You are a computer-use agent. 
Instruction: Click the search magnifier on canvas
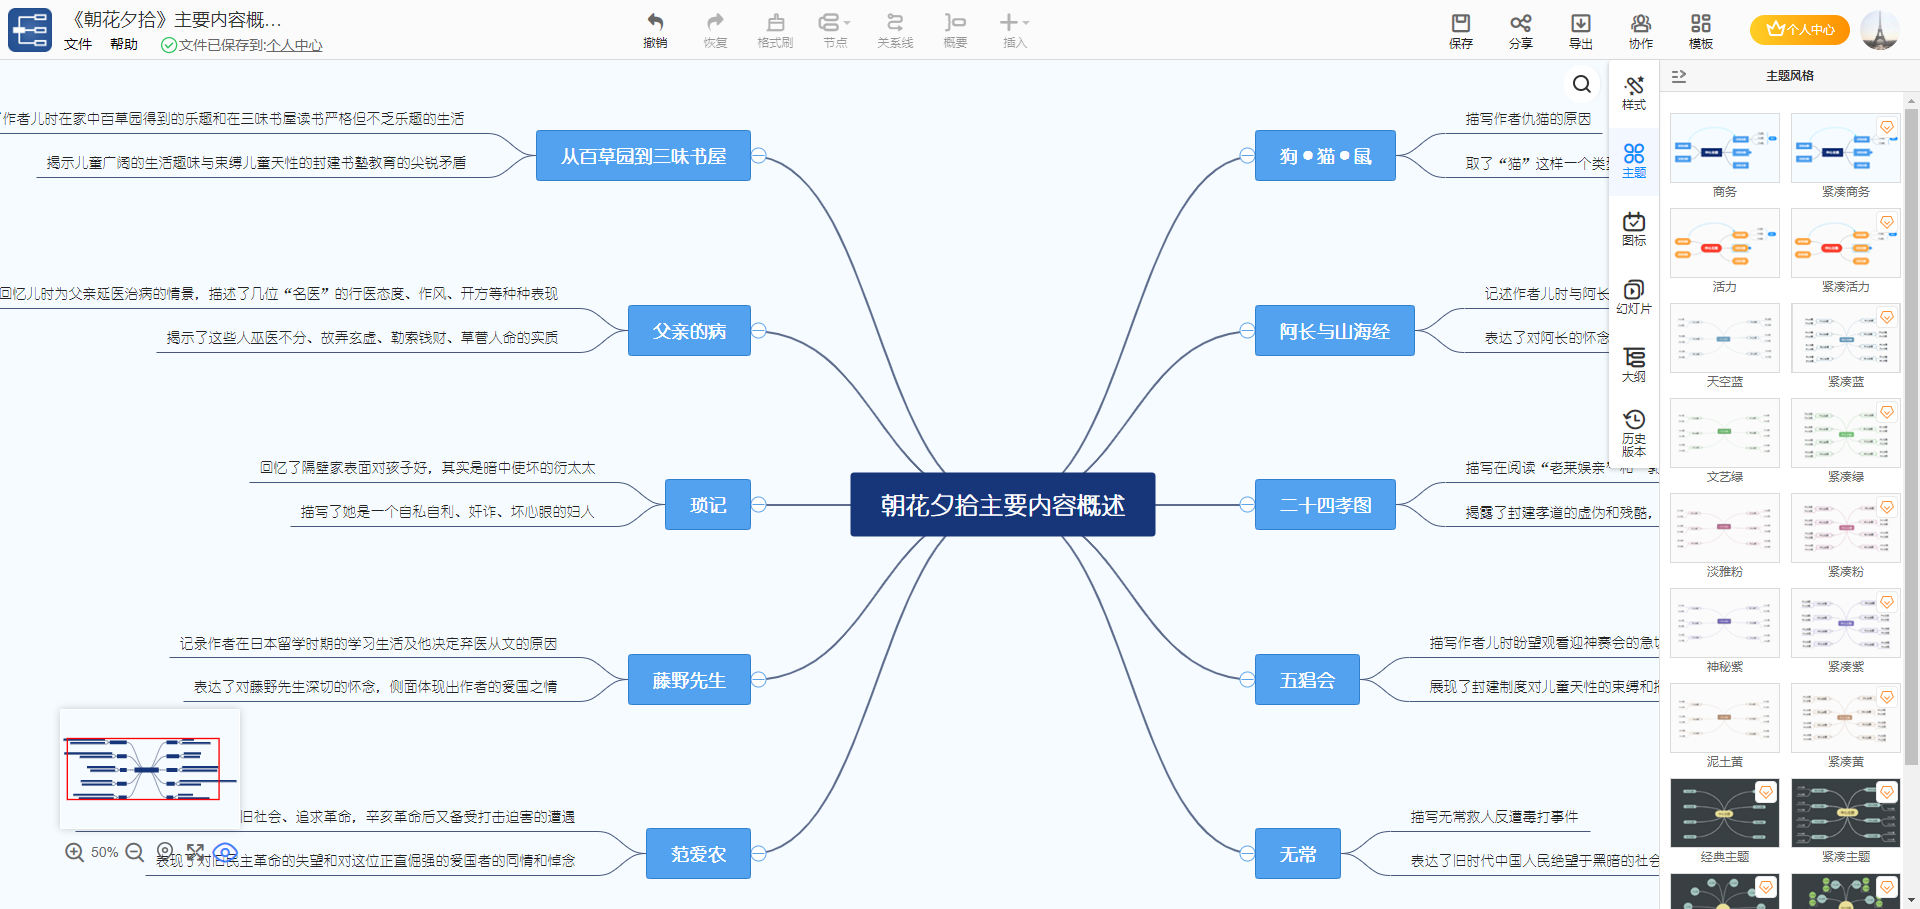1582,84
